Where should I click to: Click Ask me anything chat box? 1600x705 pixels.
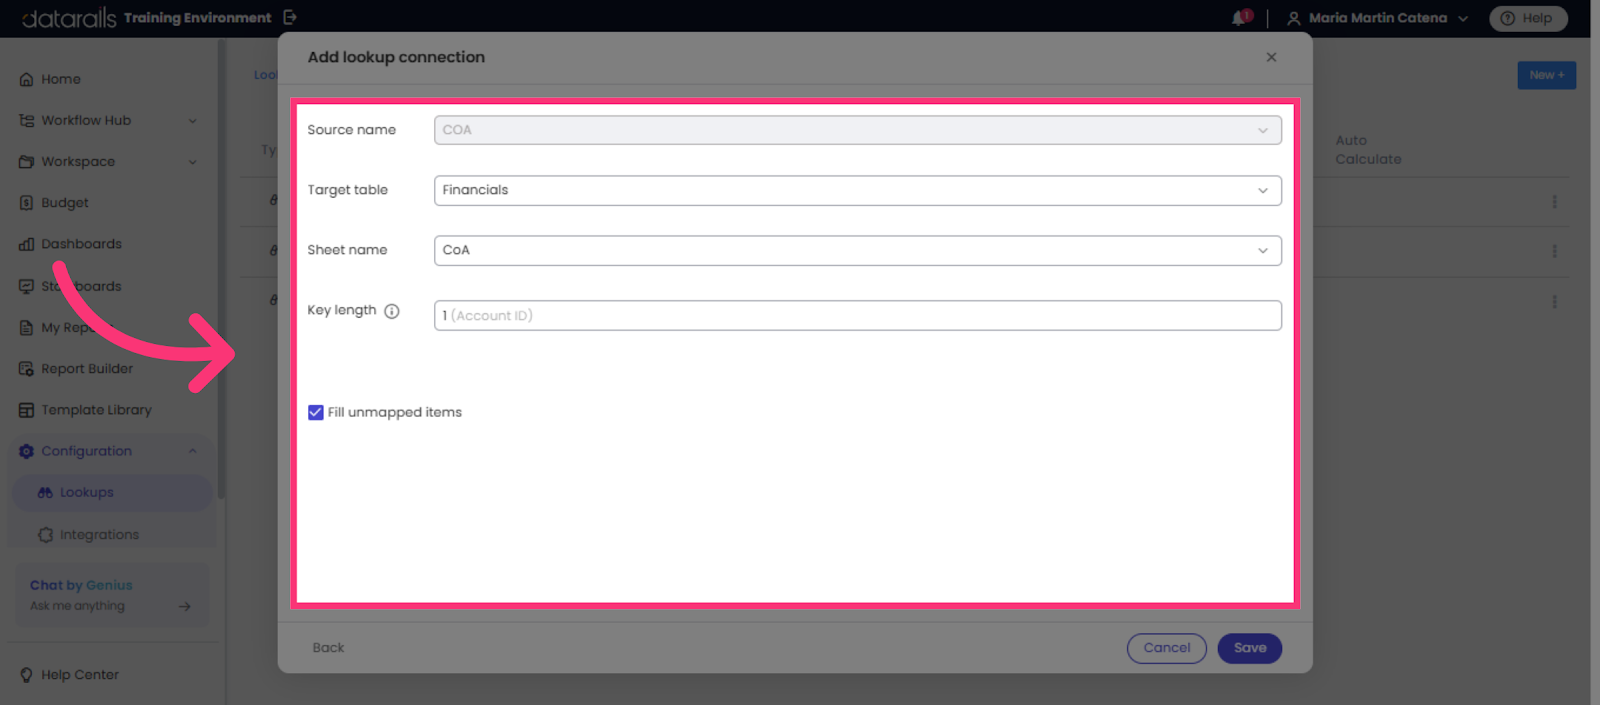pos(110,596)
